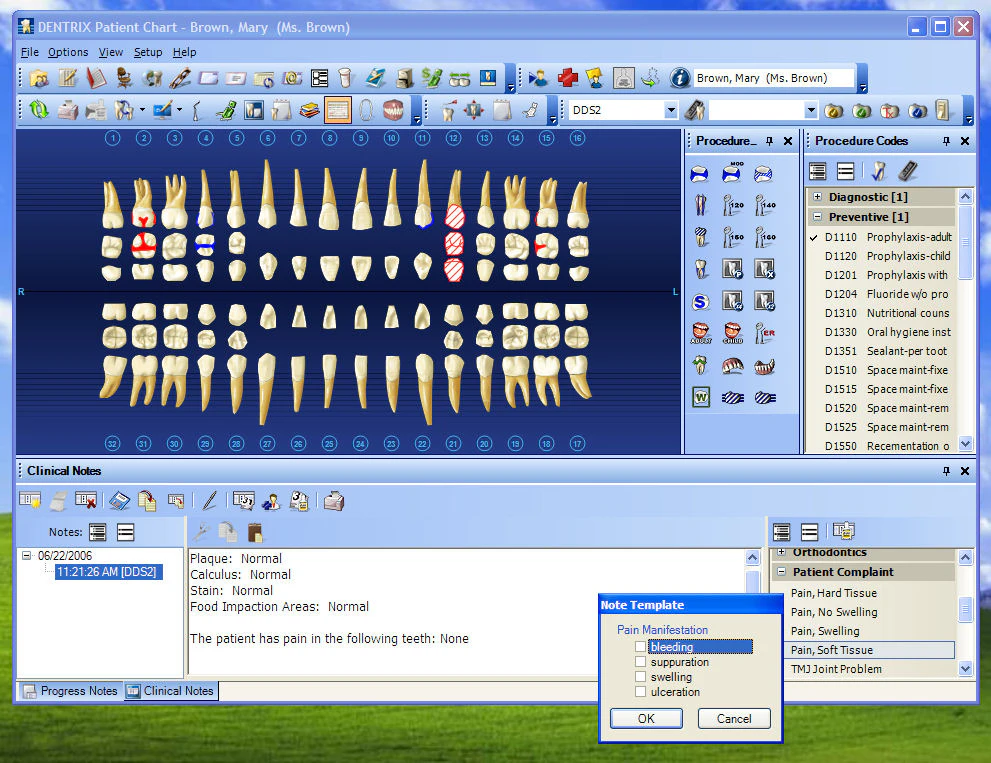Click the tooth-with-checkmark icon in Procedure Codes panel
This screenshot has height=763, width=991.
click(x=877, y=171)
